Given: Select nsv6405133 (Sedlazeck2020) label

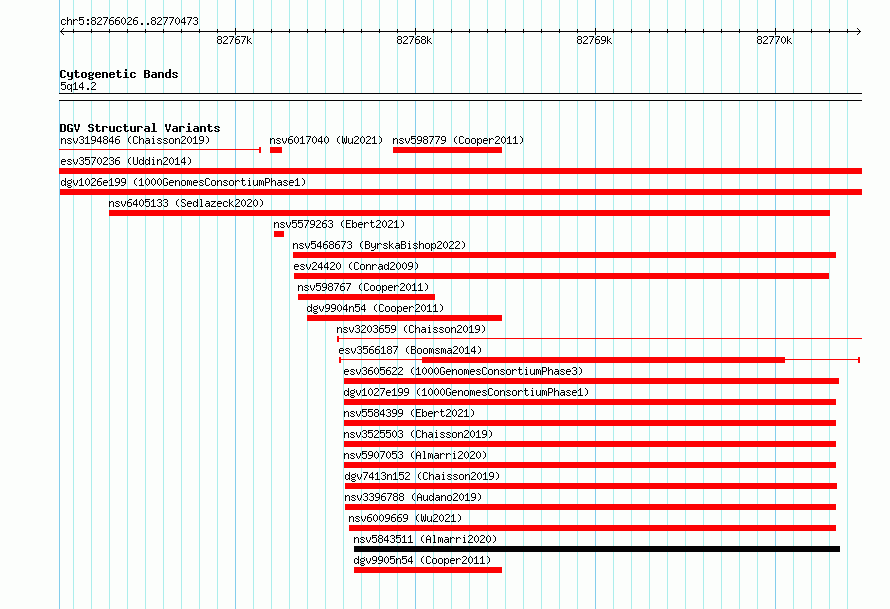Looking at the screenshot, I should coord(186,203).
